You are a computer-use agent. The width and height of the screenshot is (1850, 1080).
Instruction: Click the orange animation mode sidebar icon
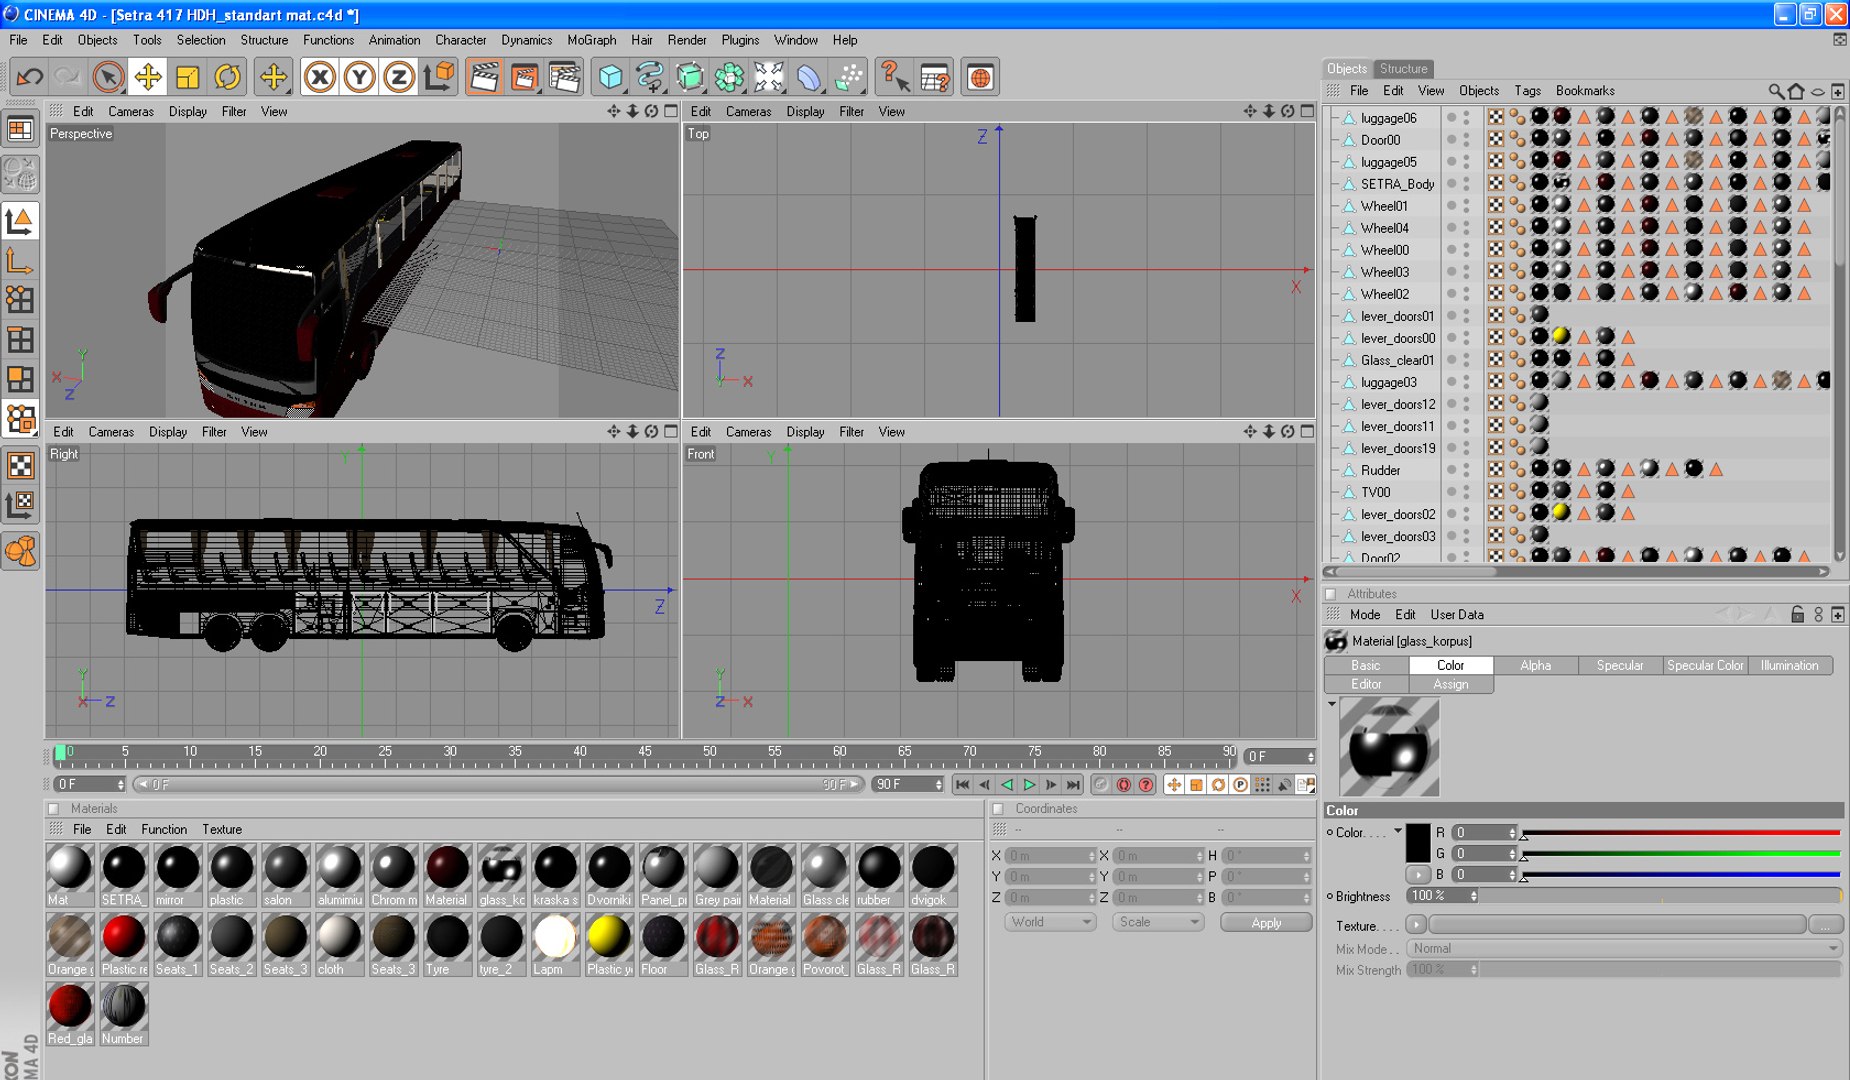click(x=20, y=551)
